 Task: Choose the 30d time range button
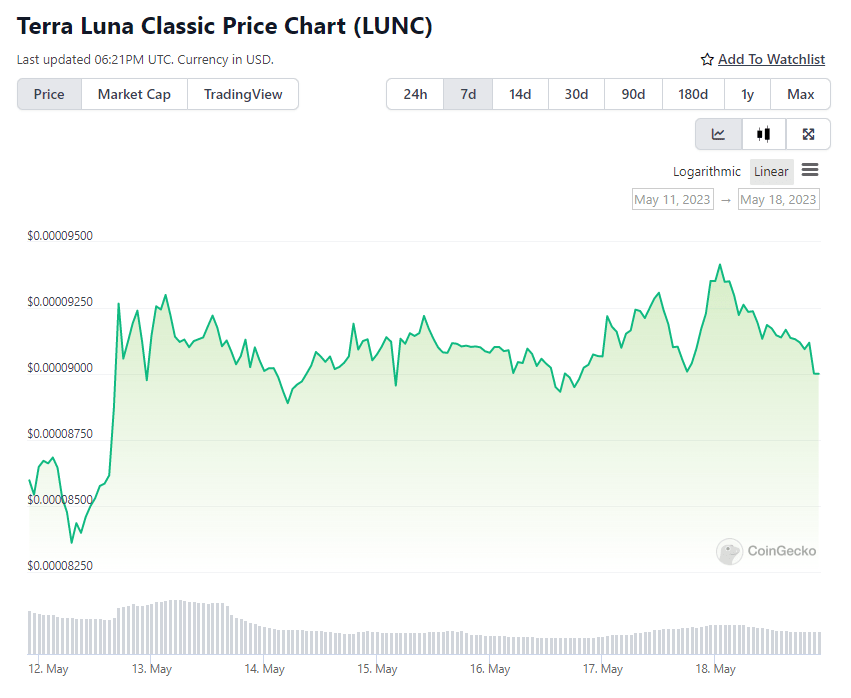pyautogui.click(x=576, y=94)
